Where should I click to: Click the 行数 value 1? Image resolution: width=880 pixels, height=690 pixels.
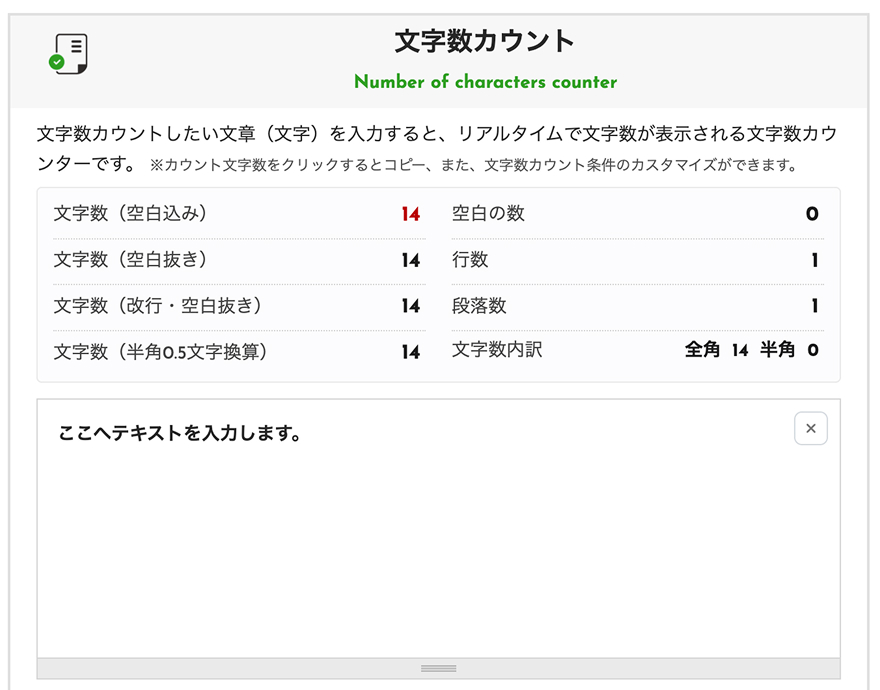point(815,261)
